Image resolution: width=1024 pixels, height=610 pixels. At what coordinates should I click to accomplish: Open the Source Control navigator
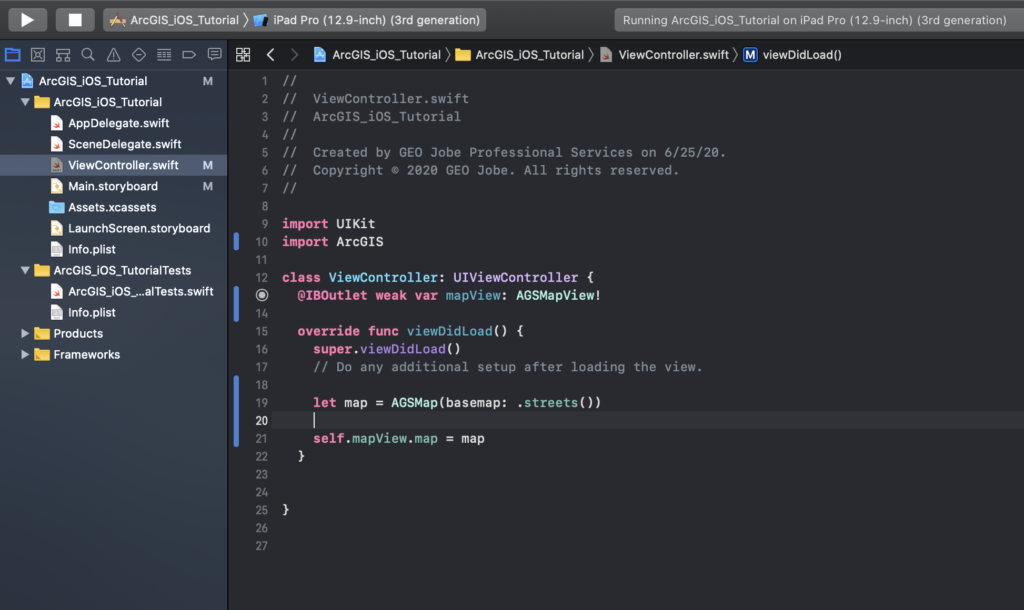37,55
